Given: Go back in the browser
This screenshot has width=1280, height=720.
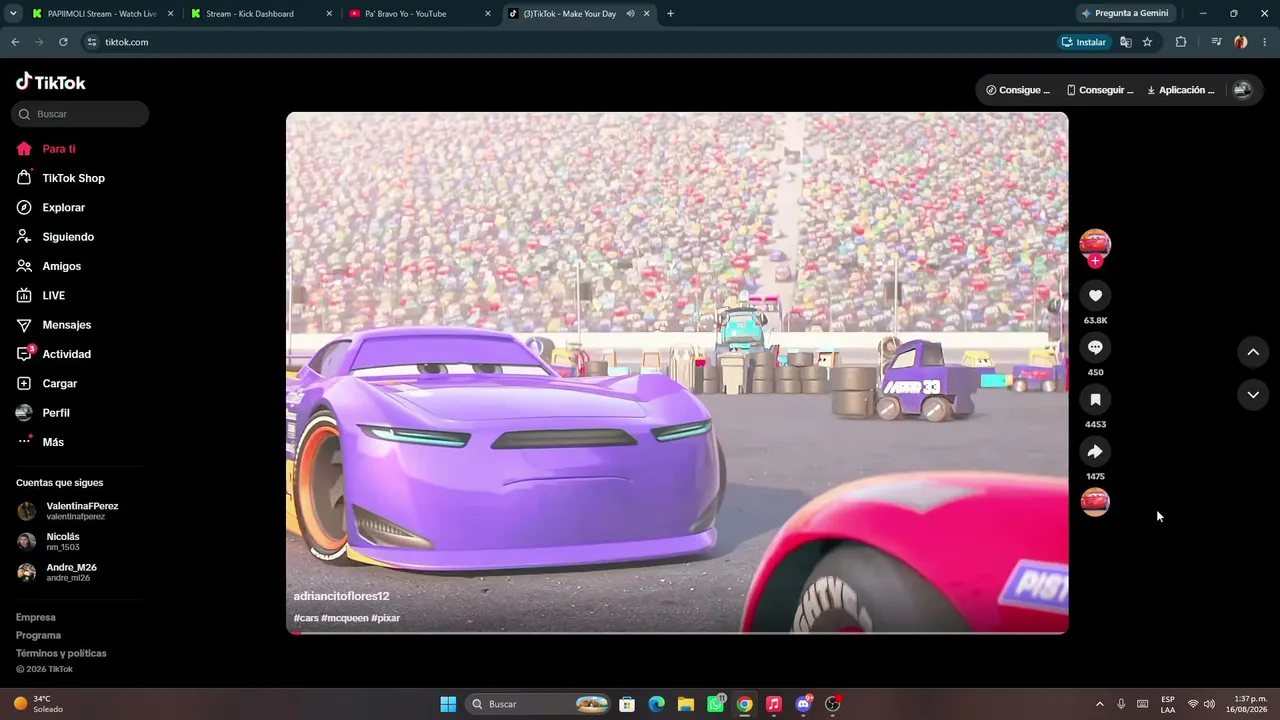Looking at the screenshot, I should point(15,42).
